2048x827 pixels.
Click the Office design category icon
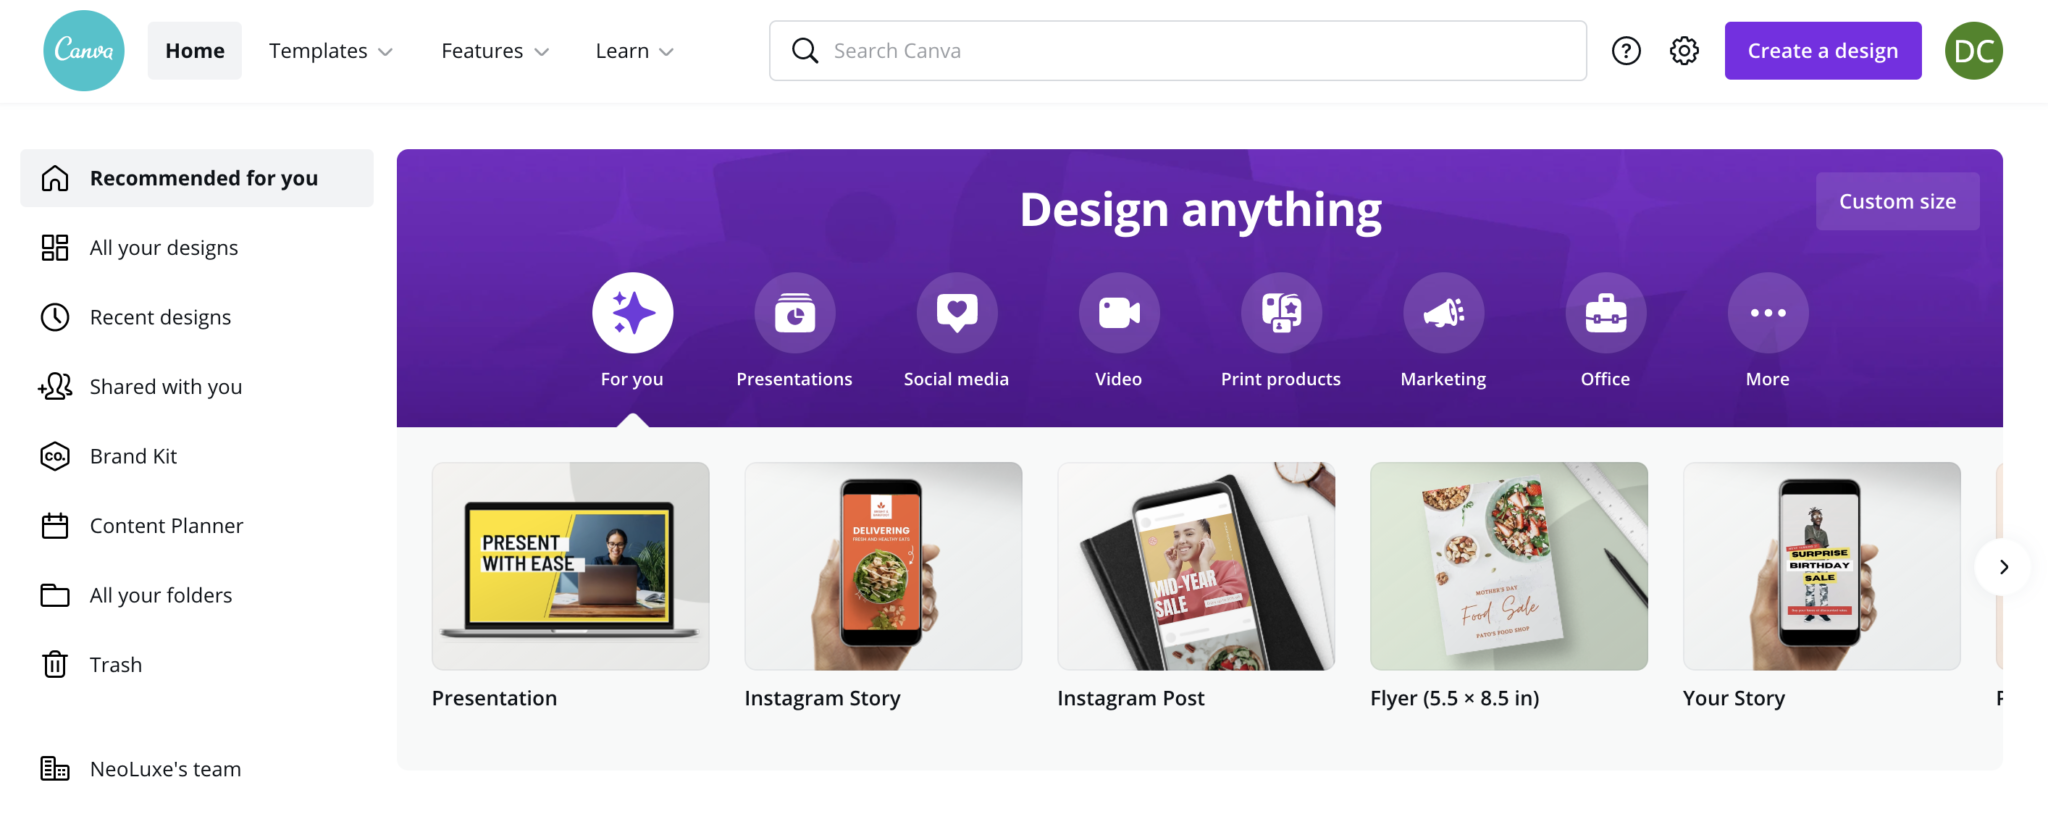(1605, 312)
